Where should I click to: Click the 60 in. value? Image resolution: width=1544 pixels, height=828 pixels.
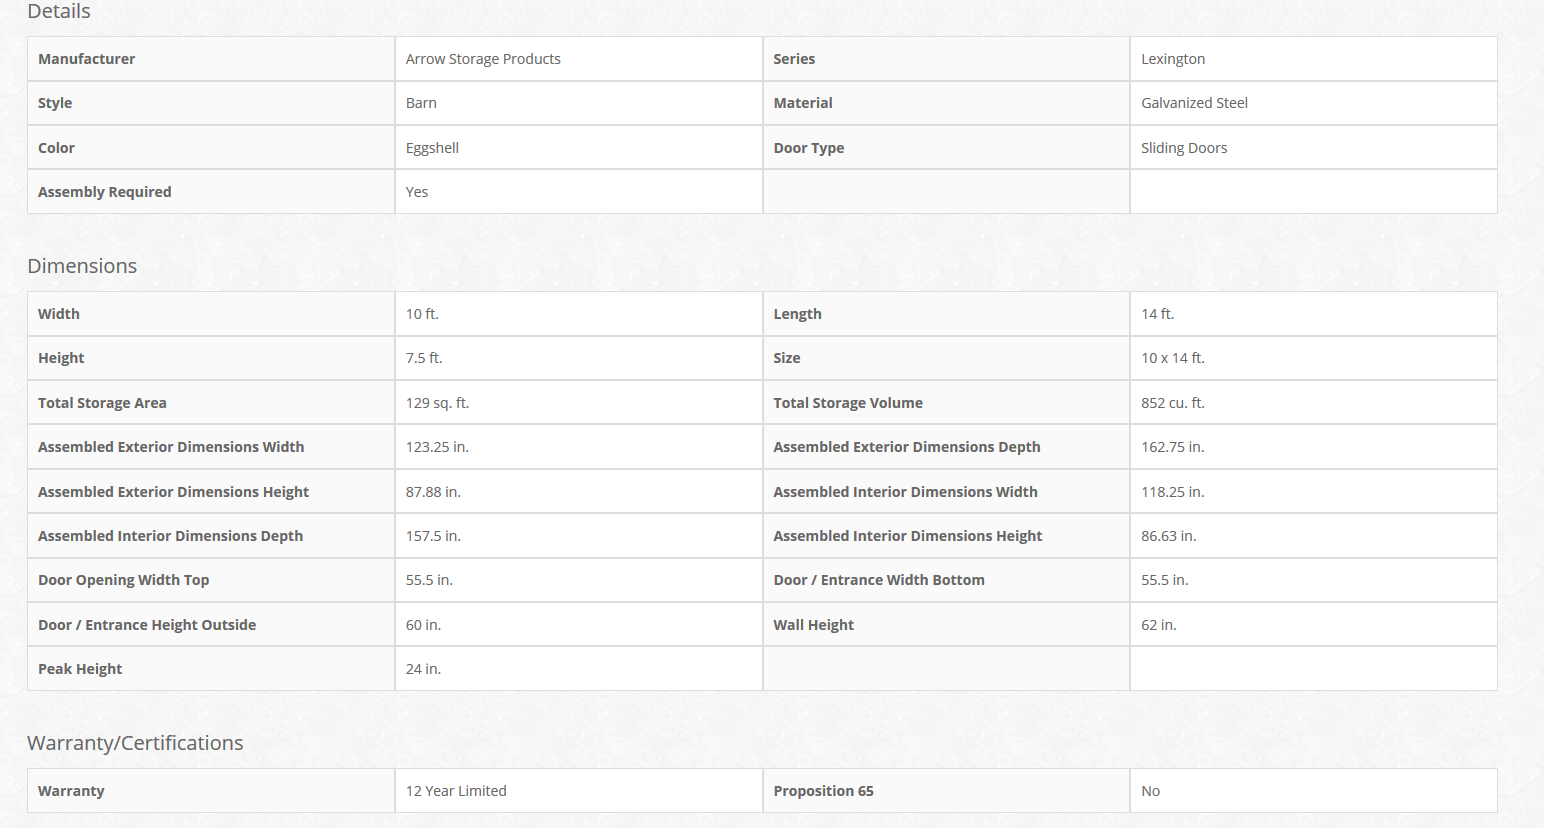coord(423,625)
